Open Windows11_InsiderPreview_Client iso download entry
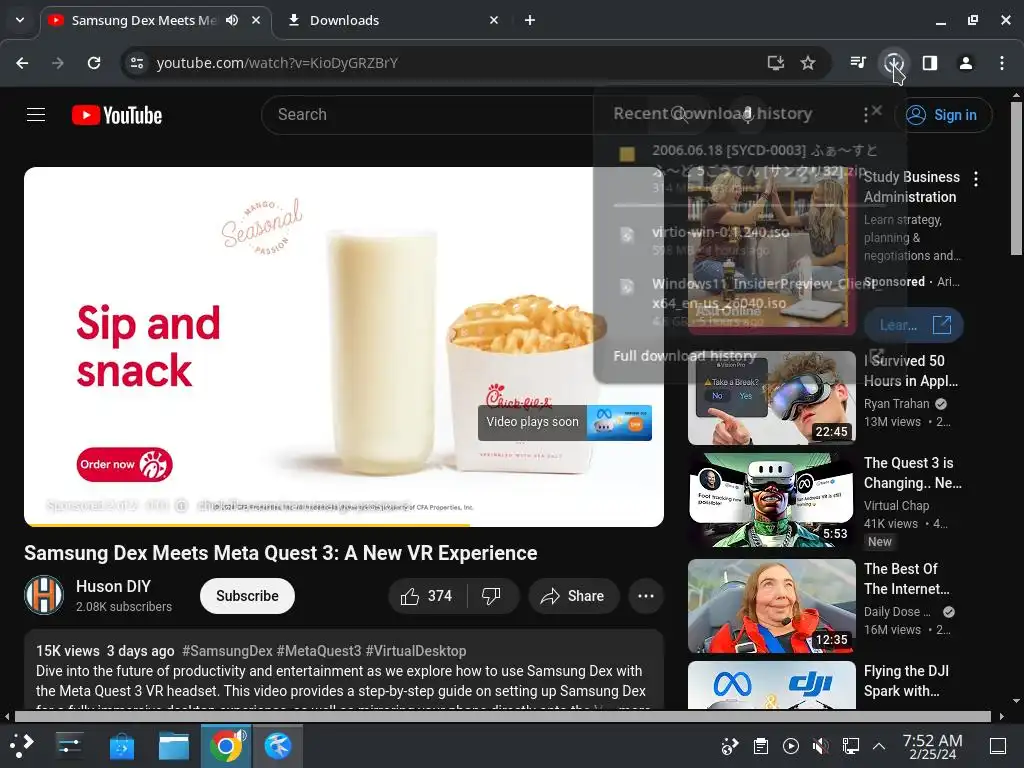The height and width of the screenshot is (768, 1024). click(x=750, y=302)
